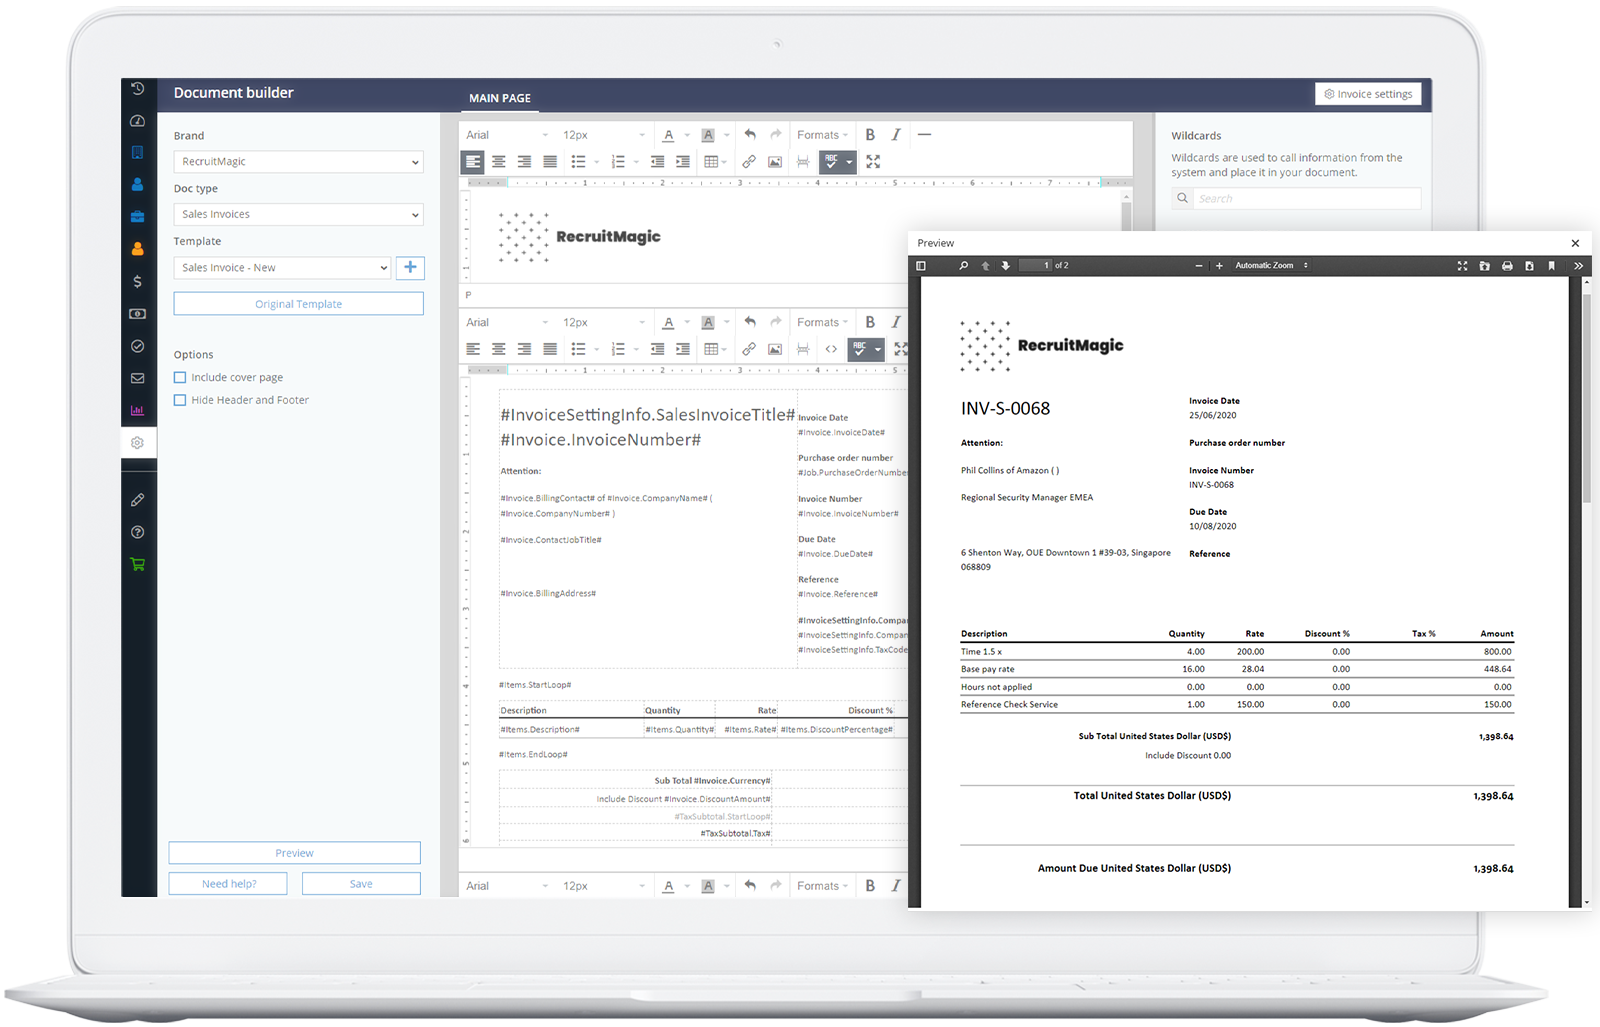The height and width of the screenshot is (1027, 1600).
Task: Toggle the sidebar in Preview viewer
Action: click(921, 266)
